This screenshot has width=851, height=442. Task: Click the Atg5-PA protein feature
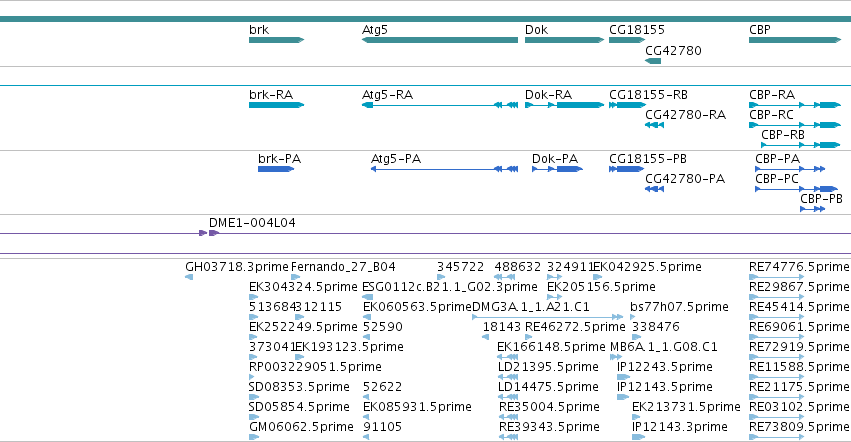point(444,169)
